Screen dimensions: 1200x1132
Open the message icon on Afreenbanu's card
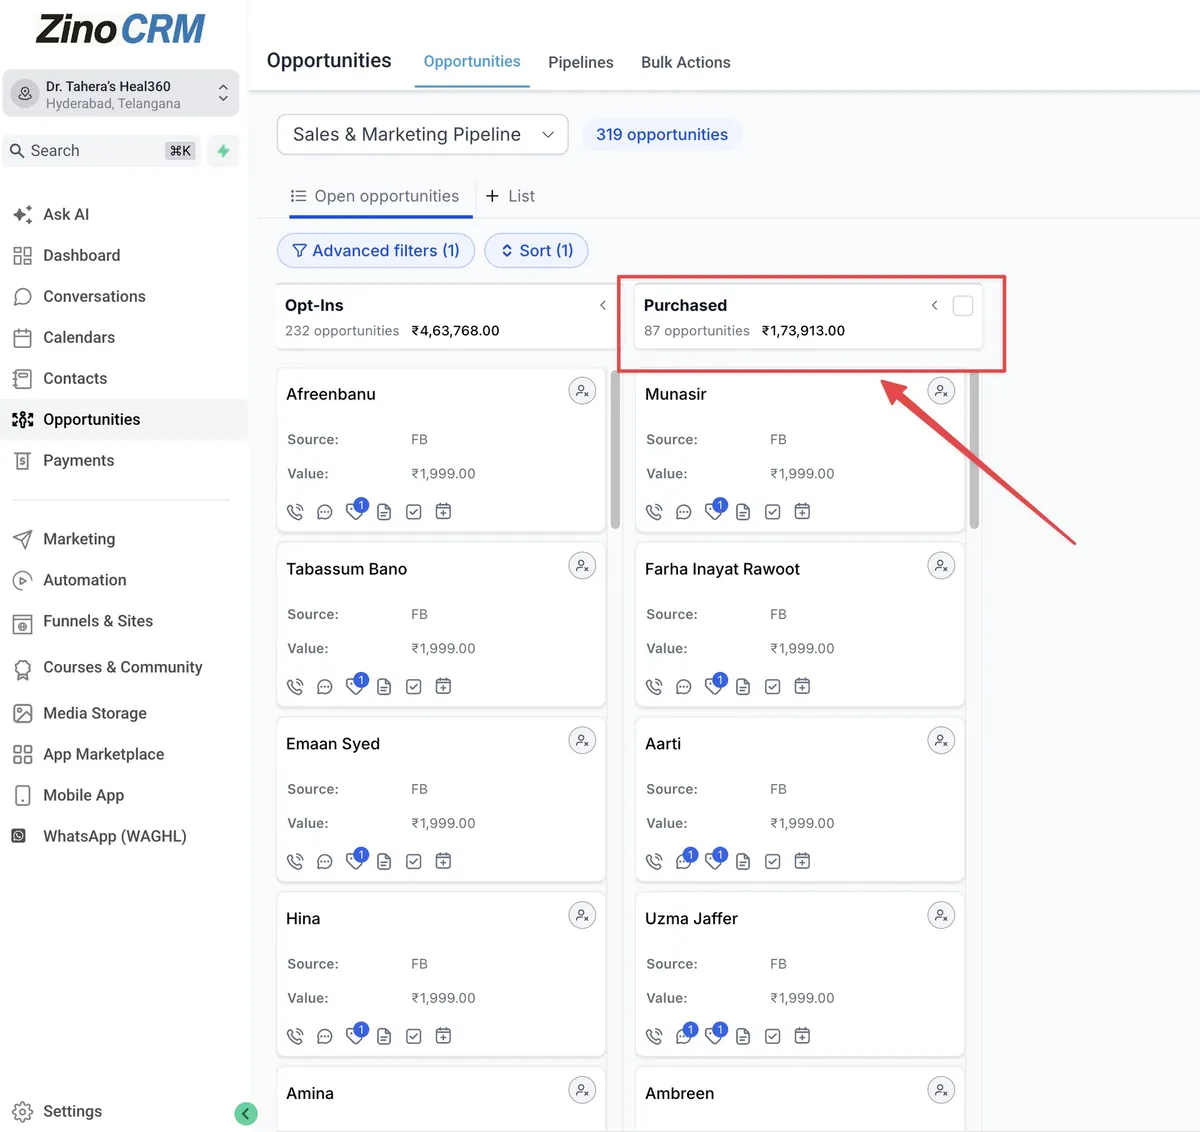[x=325, y=512]
